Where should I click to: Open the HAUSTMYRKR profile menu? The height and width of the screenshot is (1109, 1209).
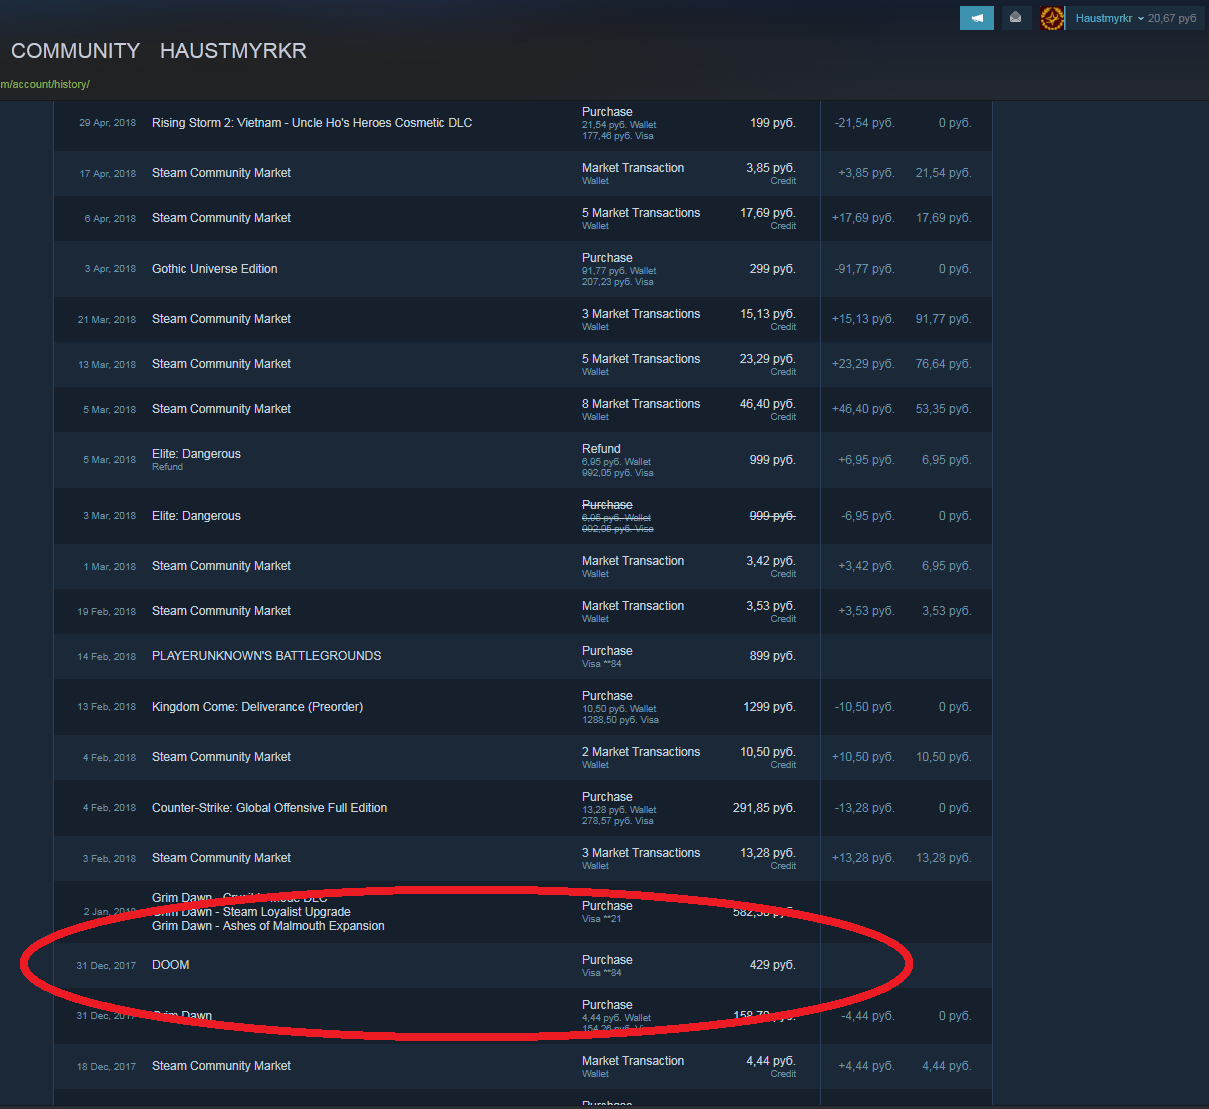[233, 51]
